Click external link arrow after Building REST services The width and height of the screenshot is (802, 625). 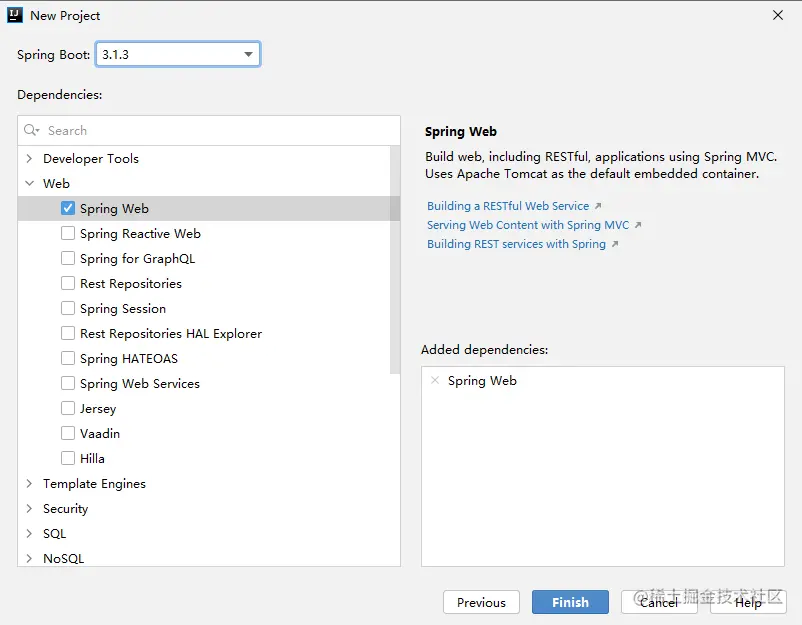(615, 245)
